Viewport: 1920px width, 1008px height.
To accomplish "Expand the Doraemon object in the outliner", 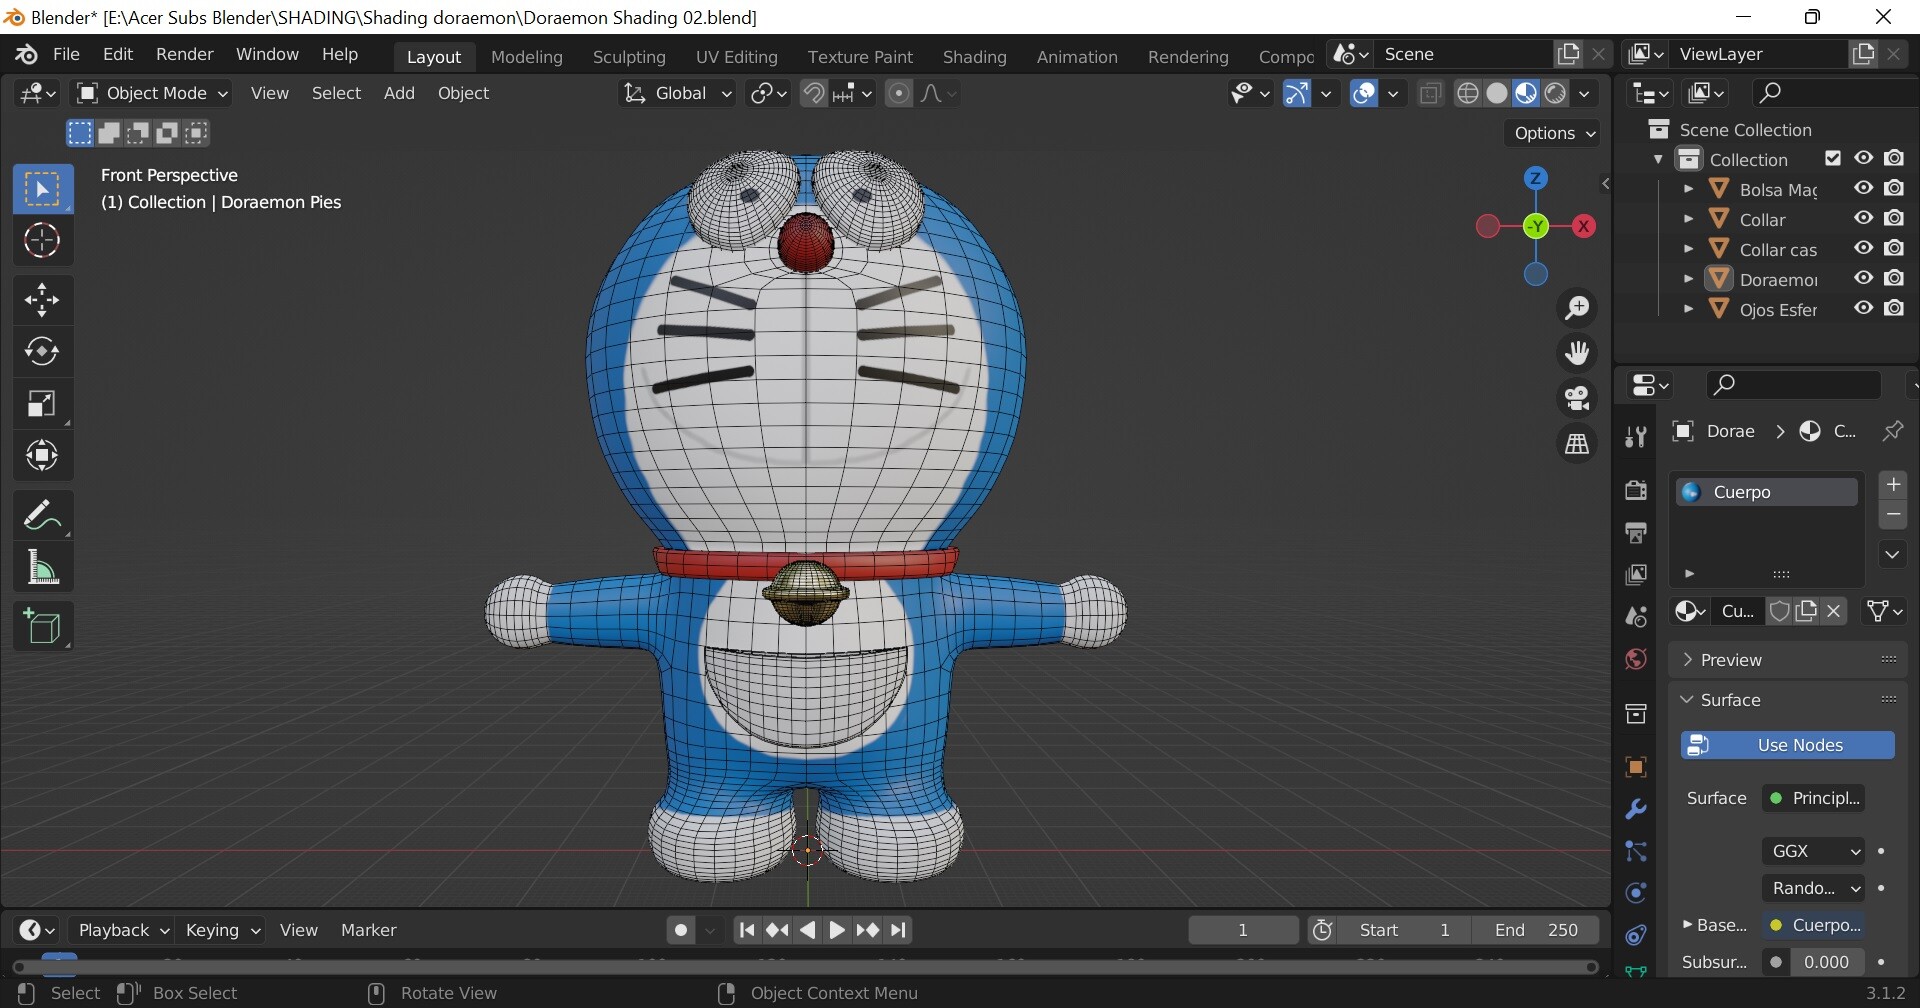I will click(1689, 279).
